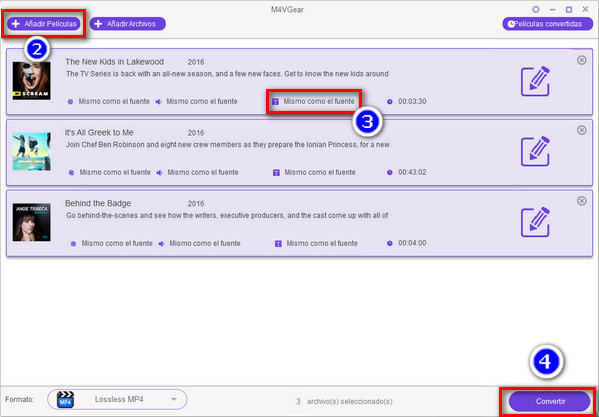Click the MP4 clapperboard format icon
The image size is (599, 417).
tap(65, 399)
